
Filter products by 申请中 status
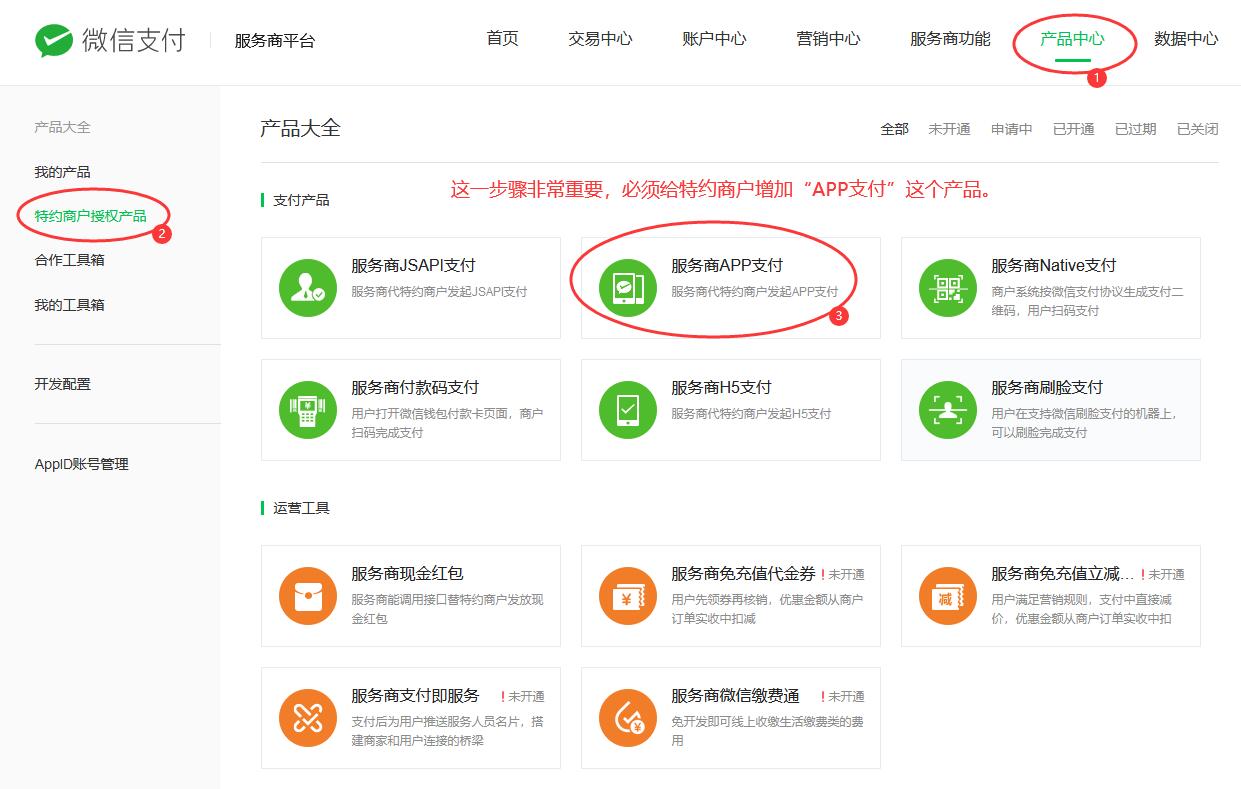point(1011,129)
